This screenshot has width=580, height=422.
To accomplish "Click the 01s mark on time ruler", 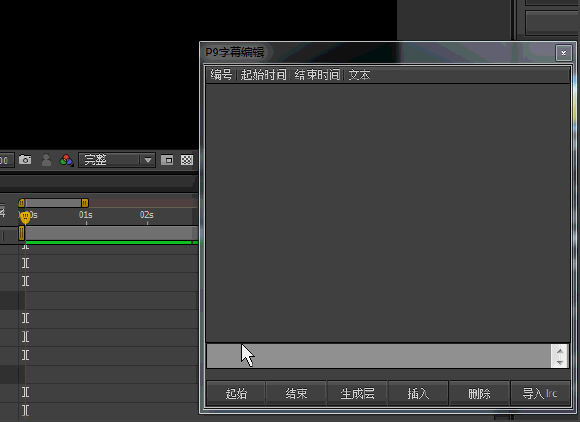I will [x=85, y=215].
